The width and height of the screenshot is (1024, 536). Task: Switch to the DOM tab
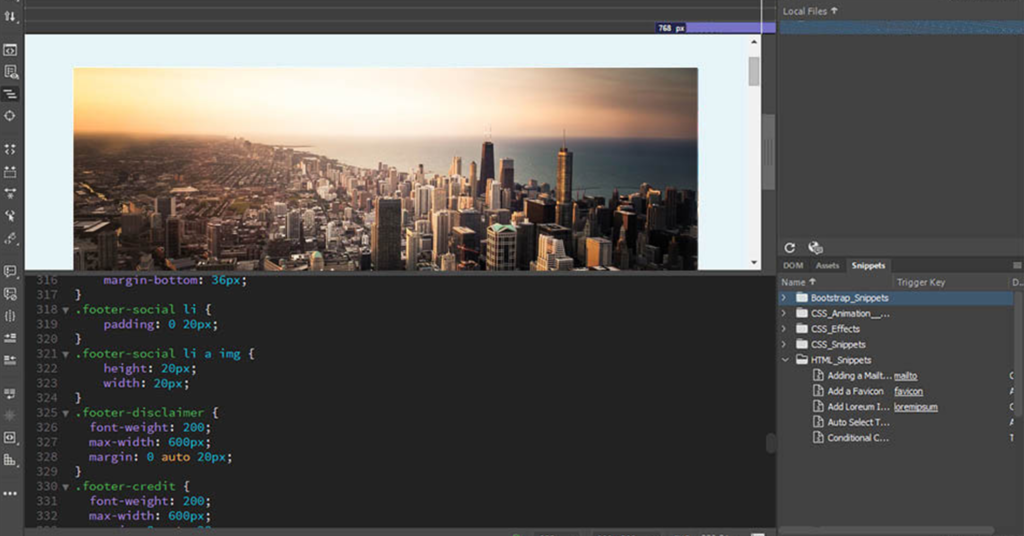click(x=793, y=266)
